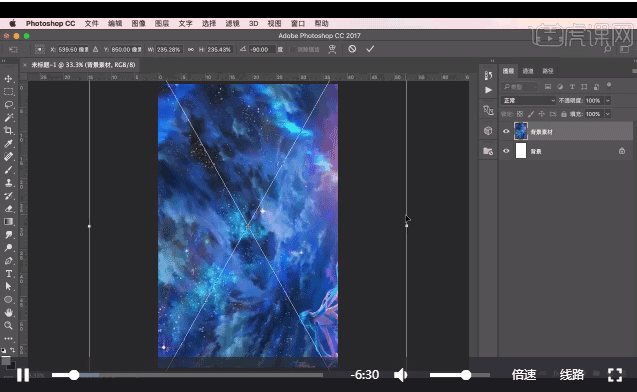
Task: Select the Lasso tool
Action: [9, 104]
